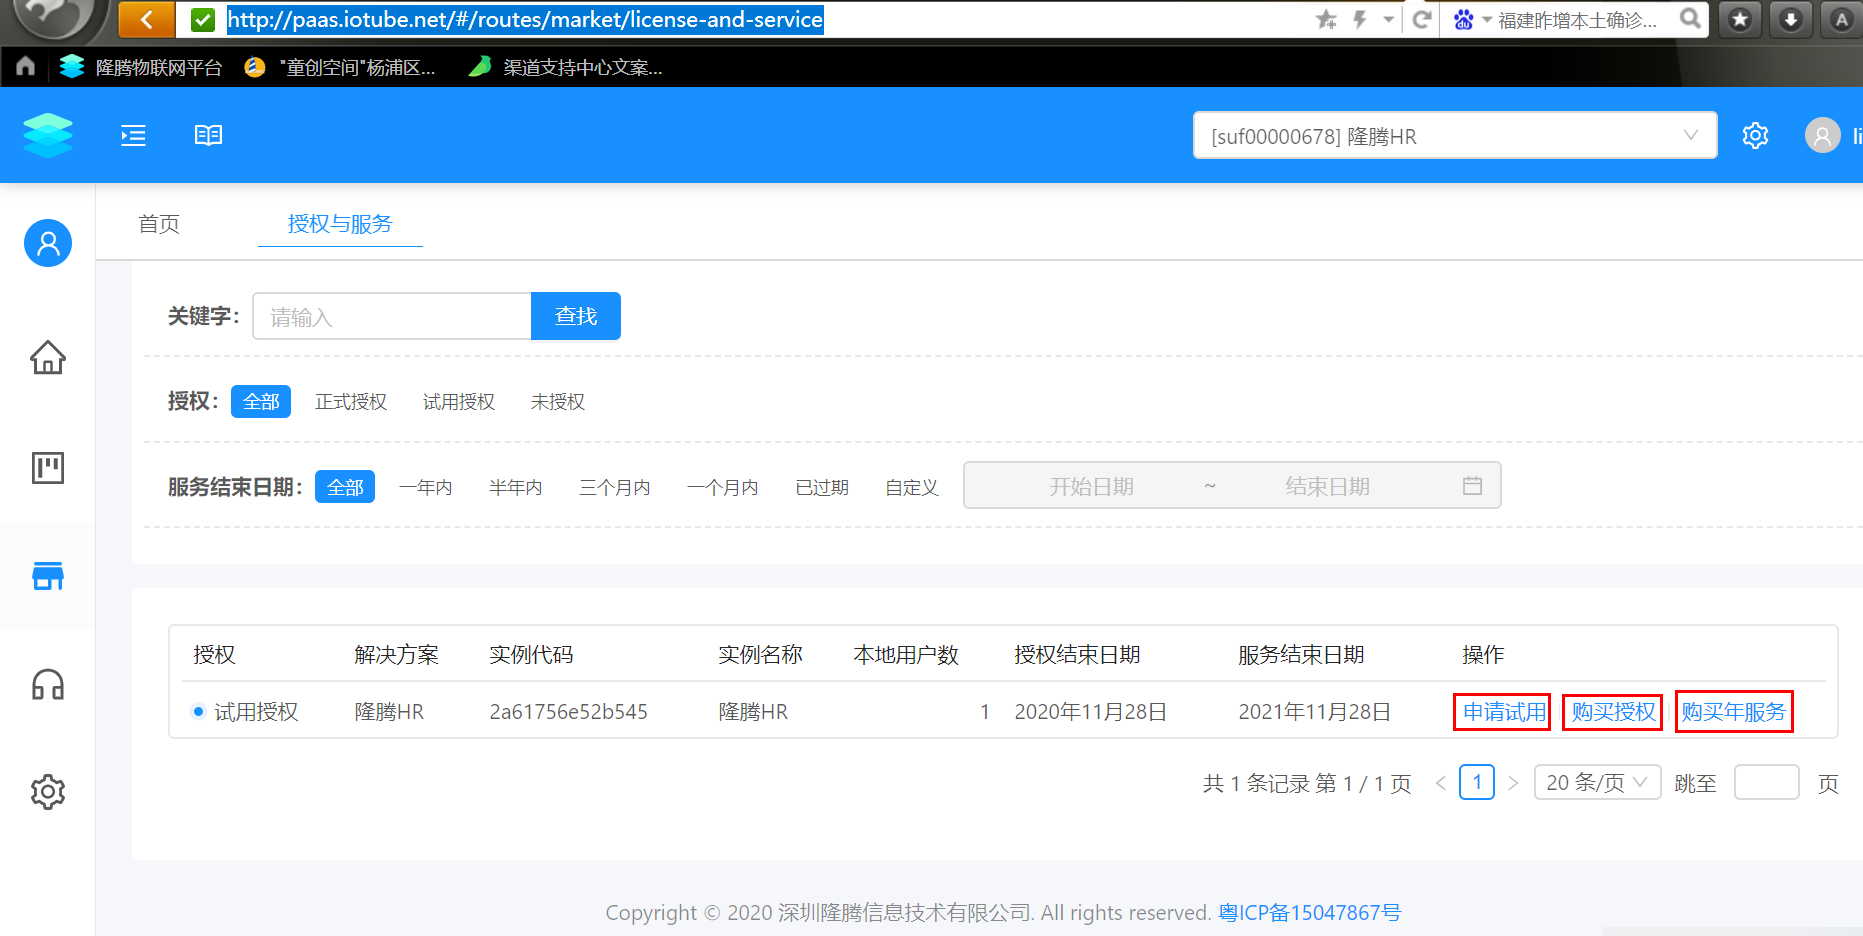This screenshot has height=936, width=1863.
Task: Go to previous page arrow
Action: (x=1441, y=783)
